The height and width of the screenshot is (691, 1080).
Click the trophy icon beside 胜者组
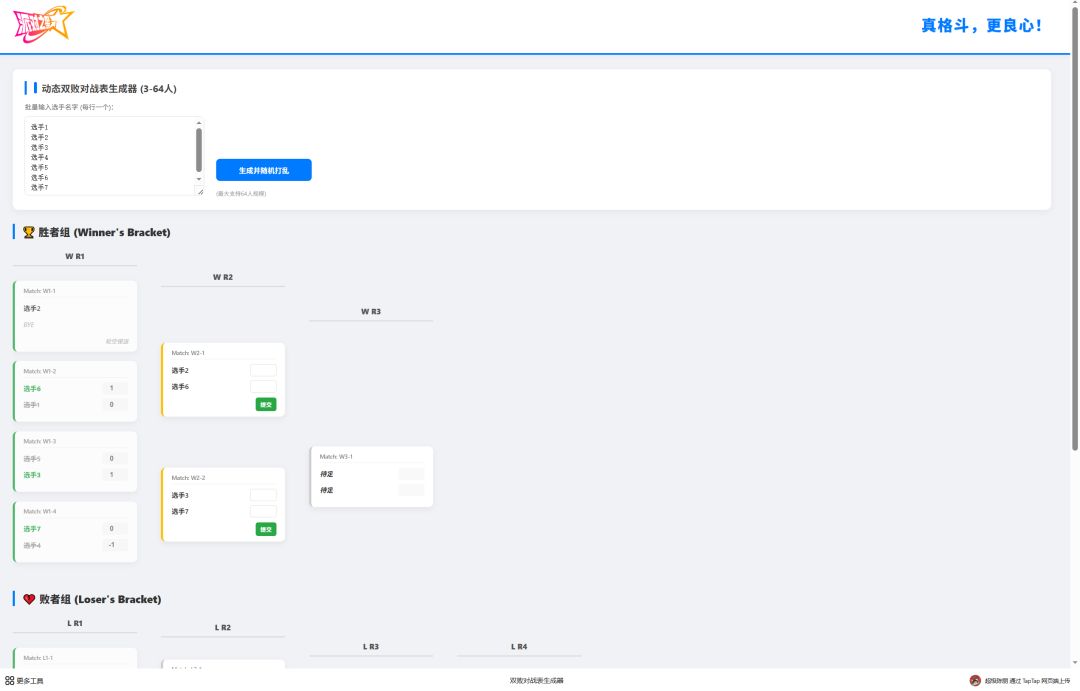point(28,232)
